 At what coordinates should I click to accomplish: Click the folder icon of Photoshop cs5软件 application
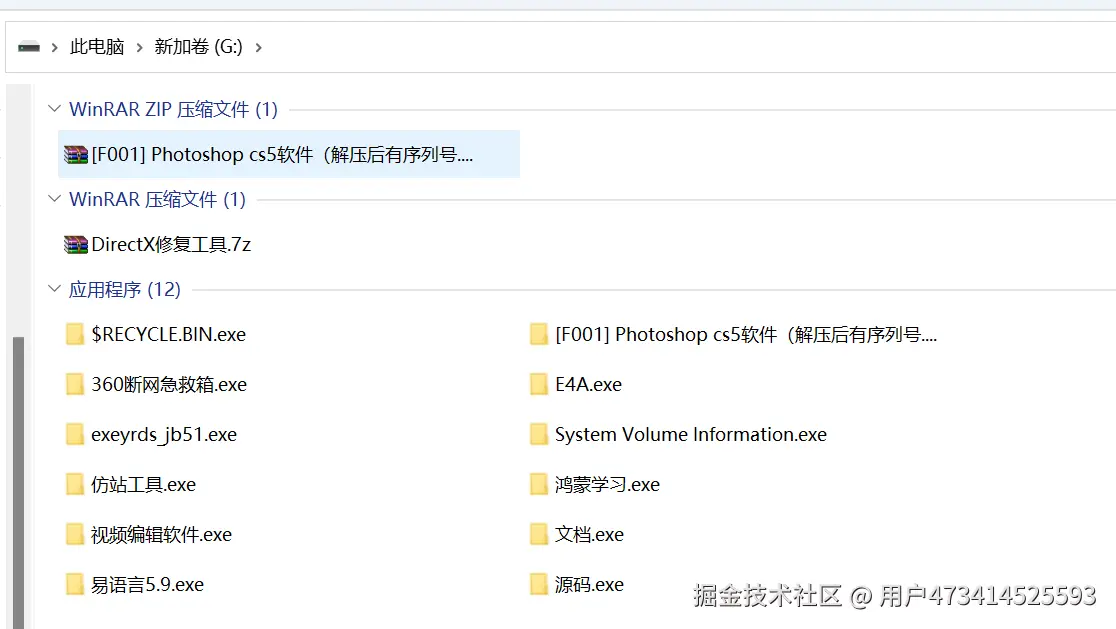tap(539, 334)
